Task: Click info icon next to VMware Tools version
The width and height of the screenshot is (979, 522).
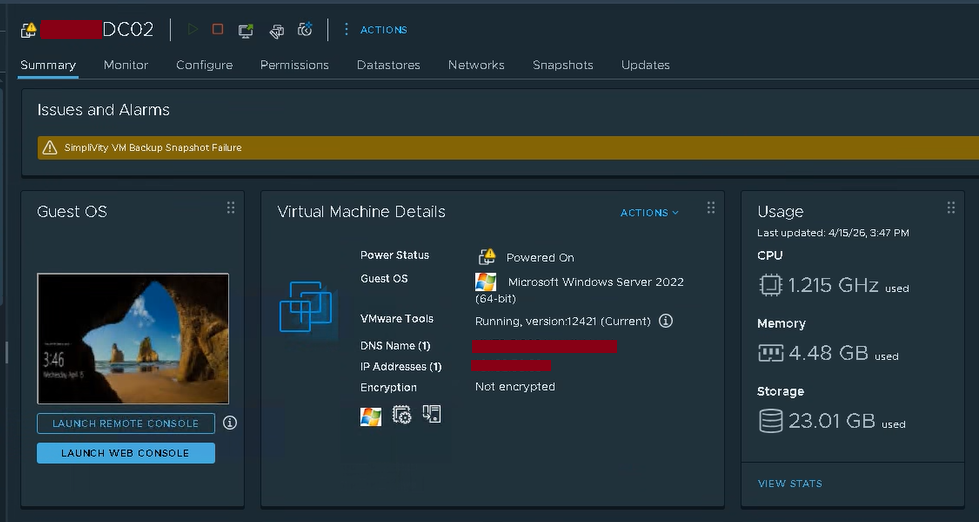Action: 666,321
